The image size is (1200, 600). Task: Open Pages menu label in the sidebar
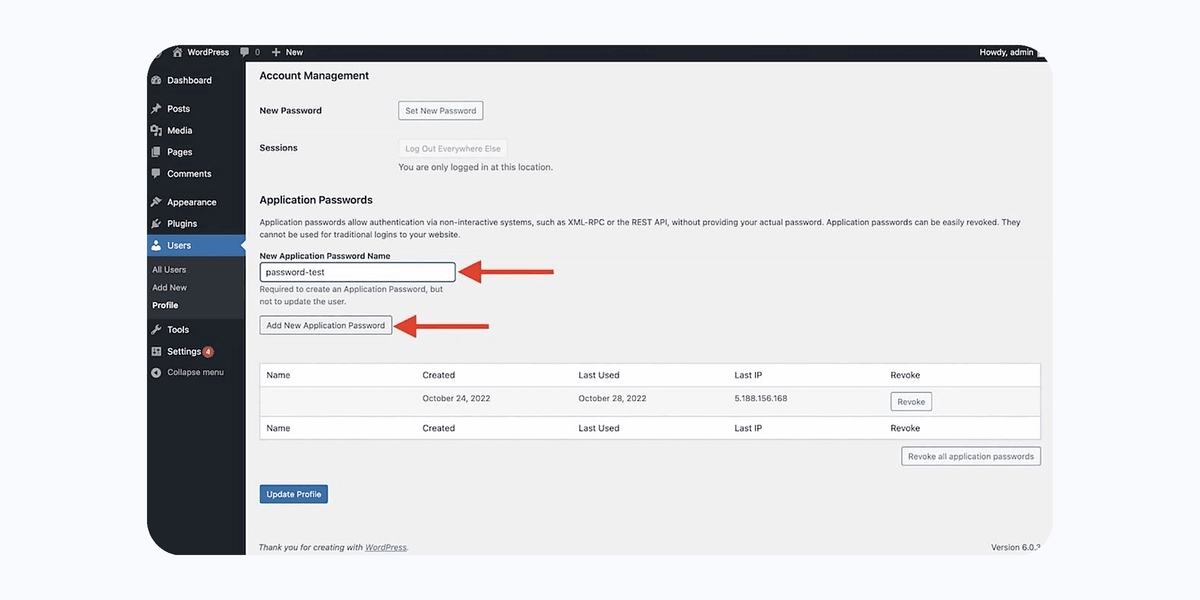[x=180, y=152]
